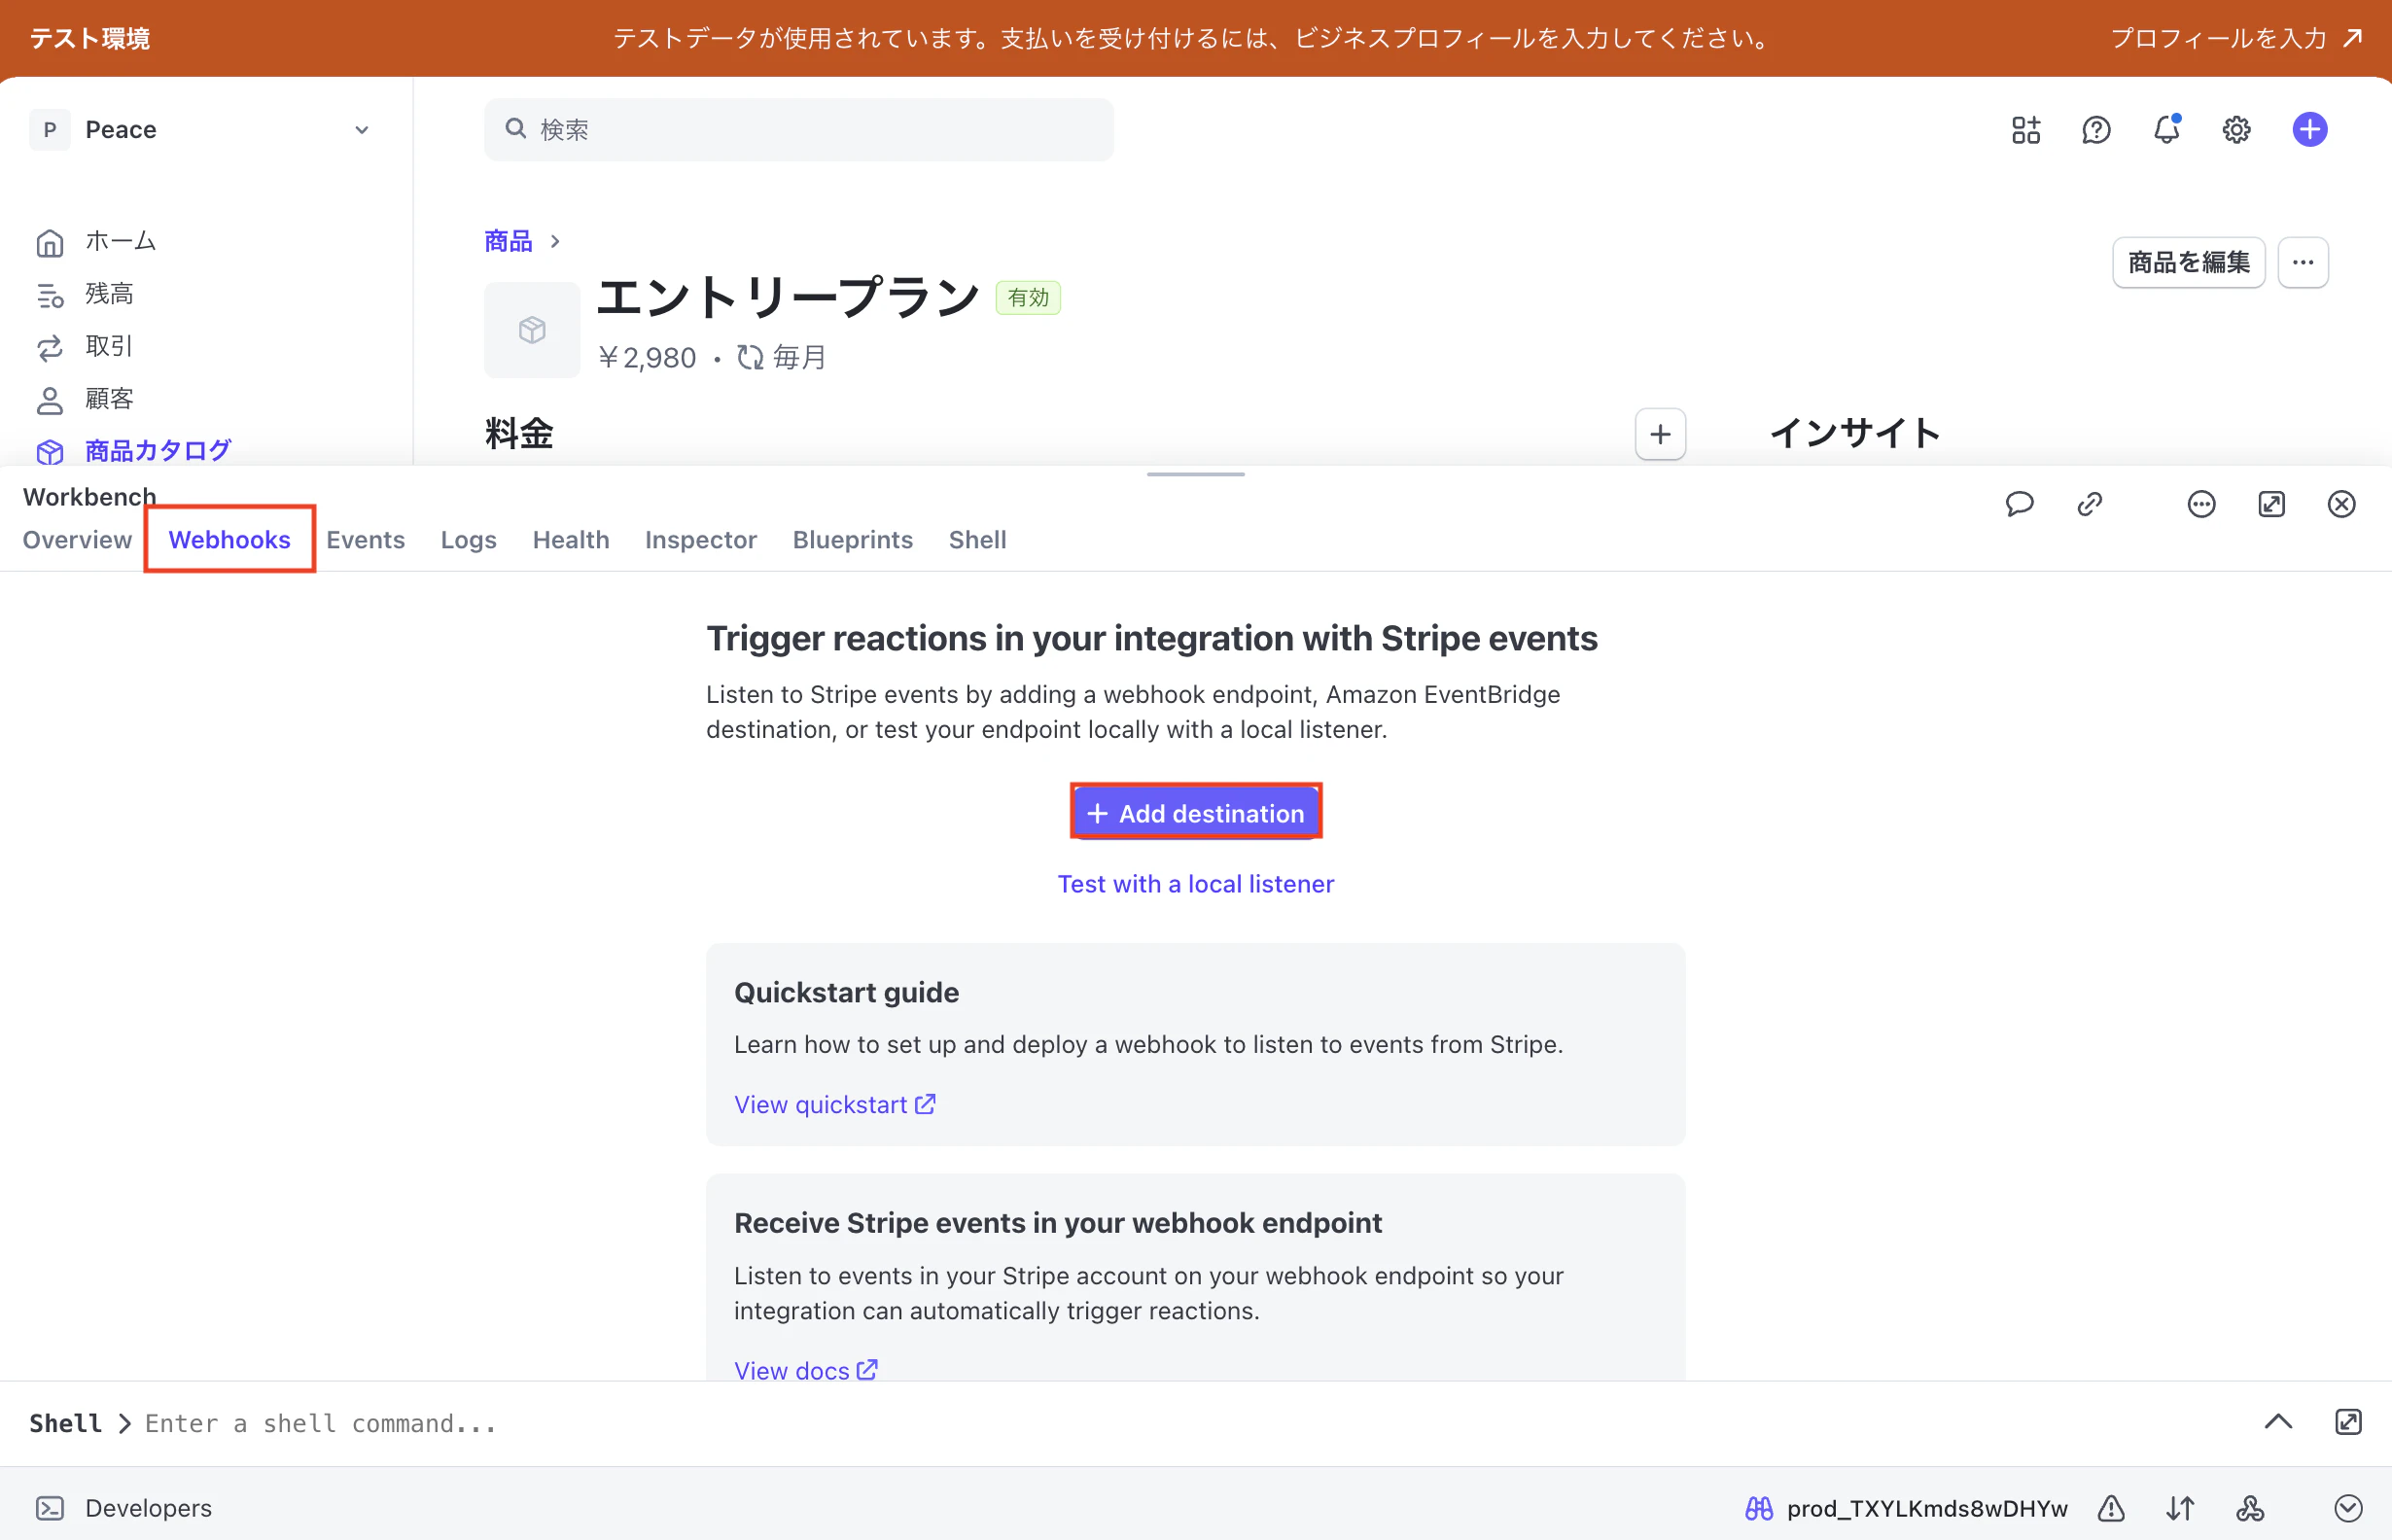Click product ID prod_TXYLKmds8wDHYw
The width and height of the screenshot is (2392, 1540).
point(1926,1508)
